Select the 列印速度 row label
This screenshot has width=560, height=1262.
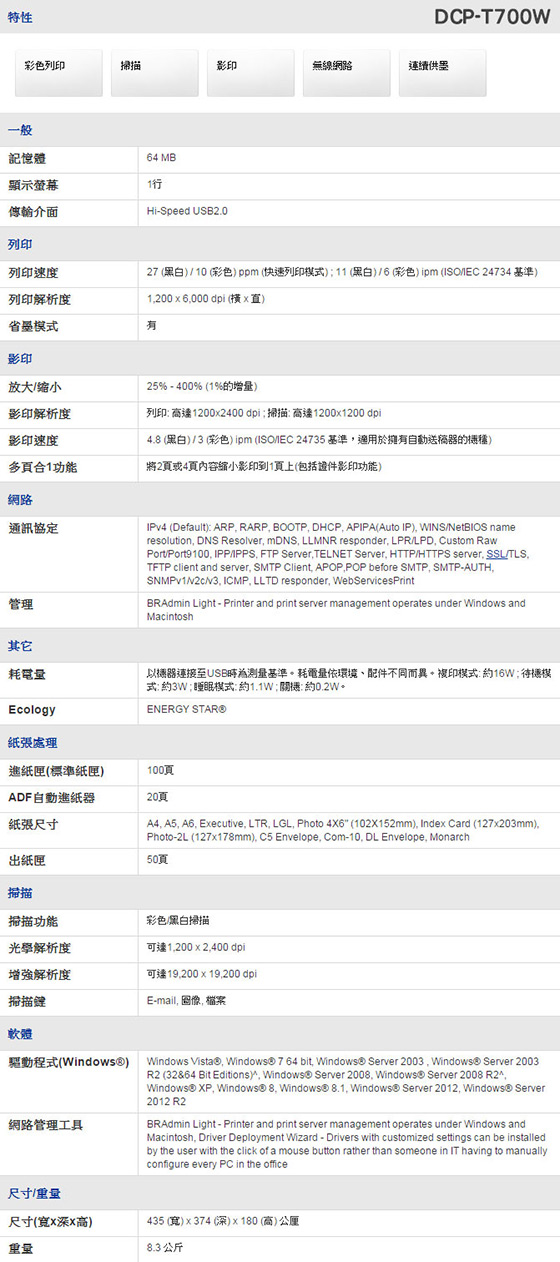(x=33, y=273)
